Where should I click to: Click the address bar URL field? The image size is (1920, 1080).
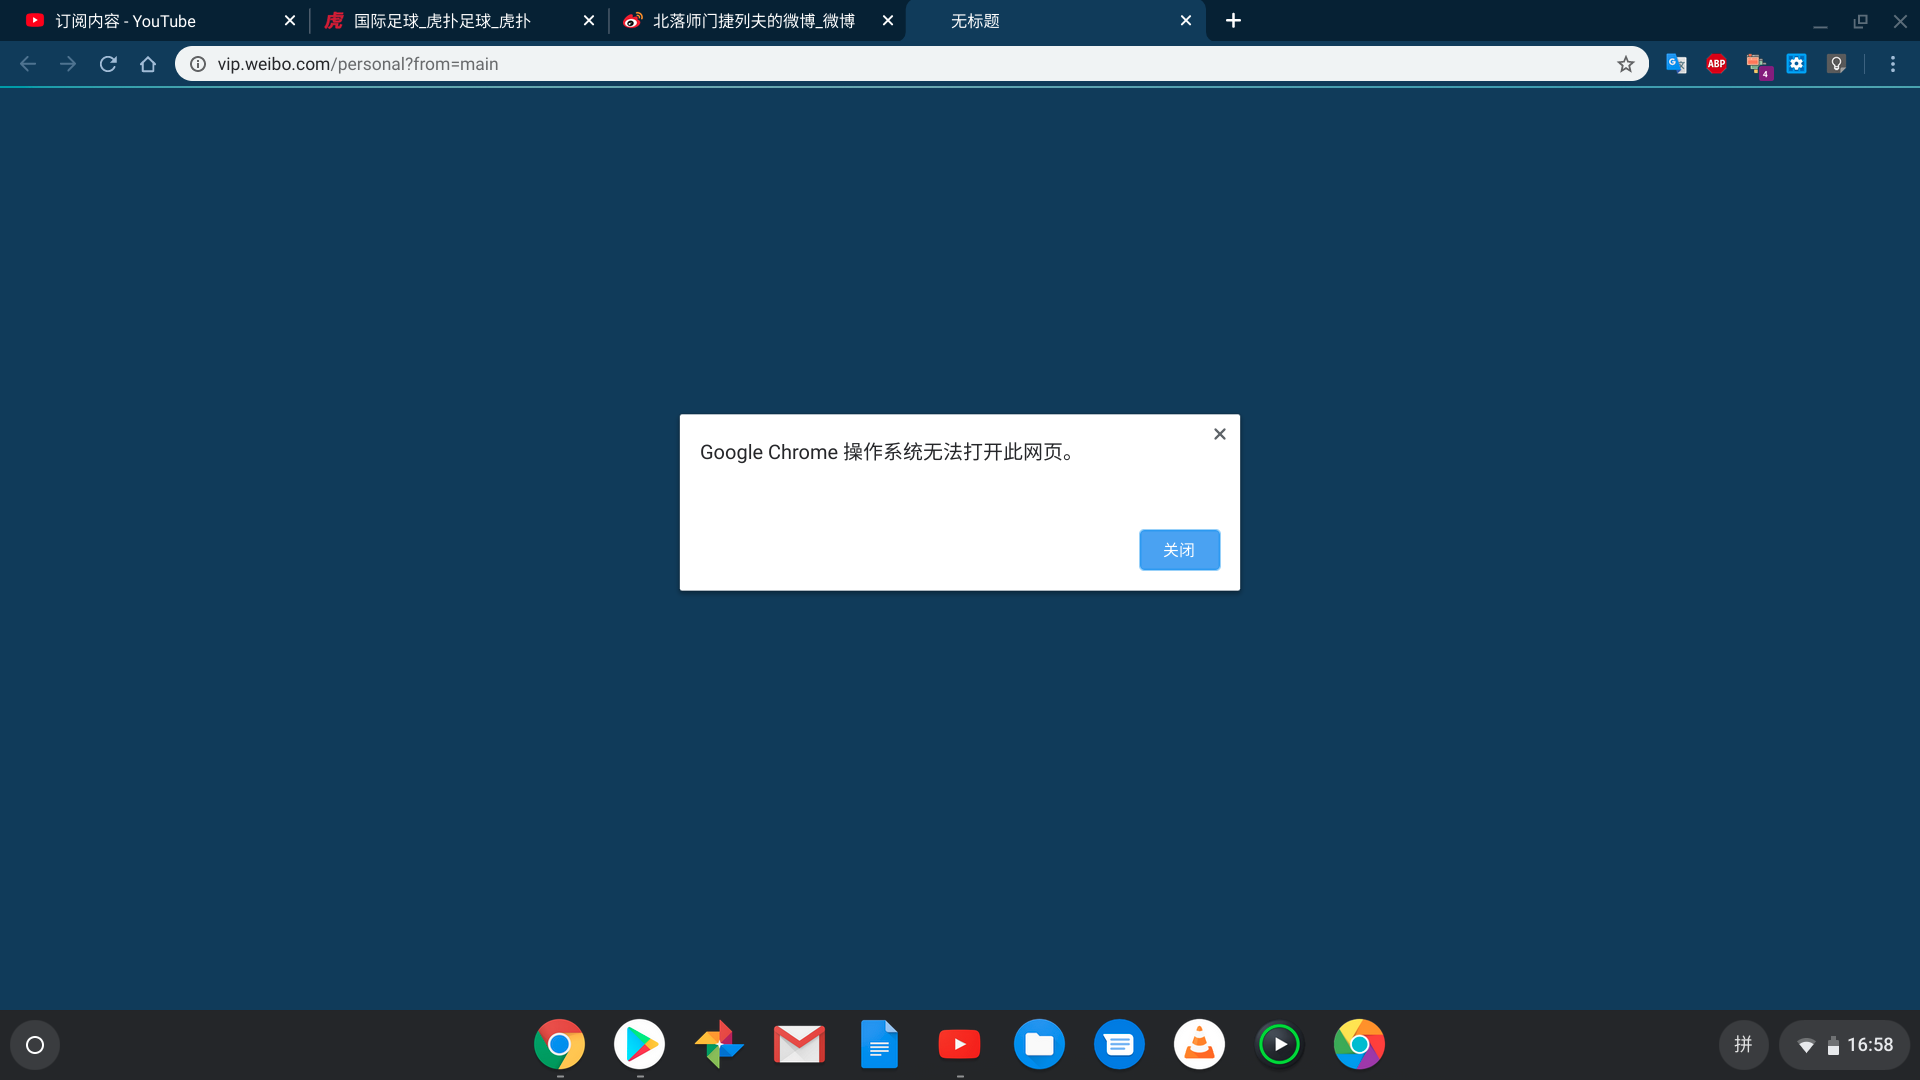click(x=910, y=64)
